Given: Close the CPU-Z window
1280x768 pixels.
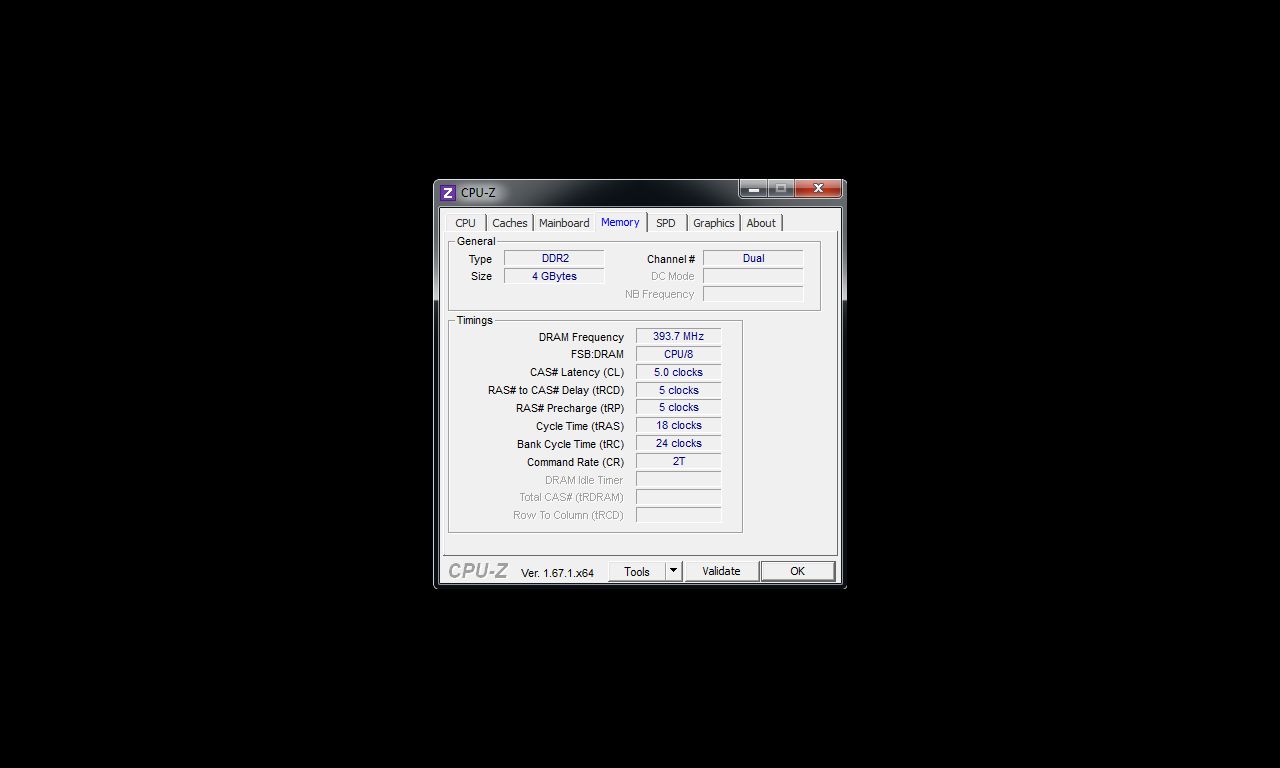Looking at the screenshot, I should point(819,189).
